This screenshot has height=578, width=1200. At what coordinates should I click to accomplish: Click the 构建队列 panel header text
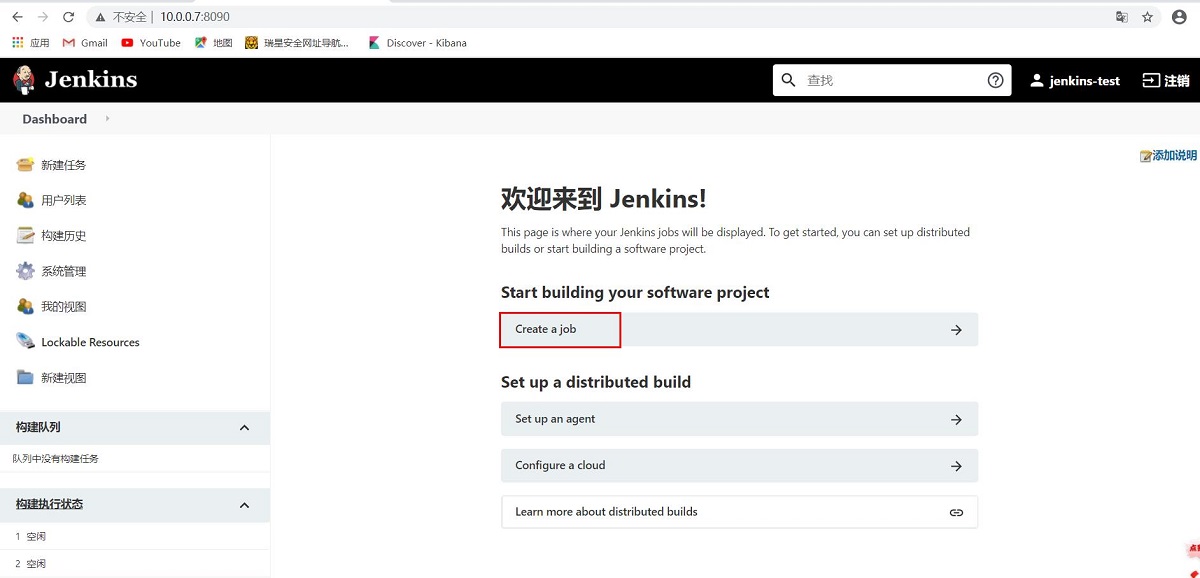coord(38,427)
